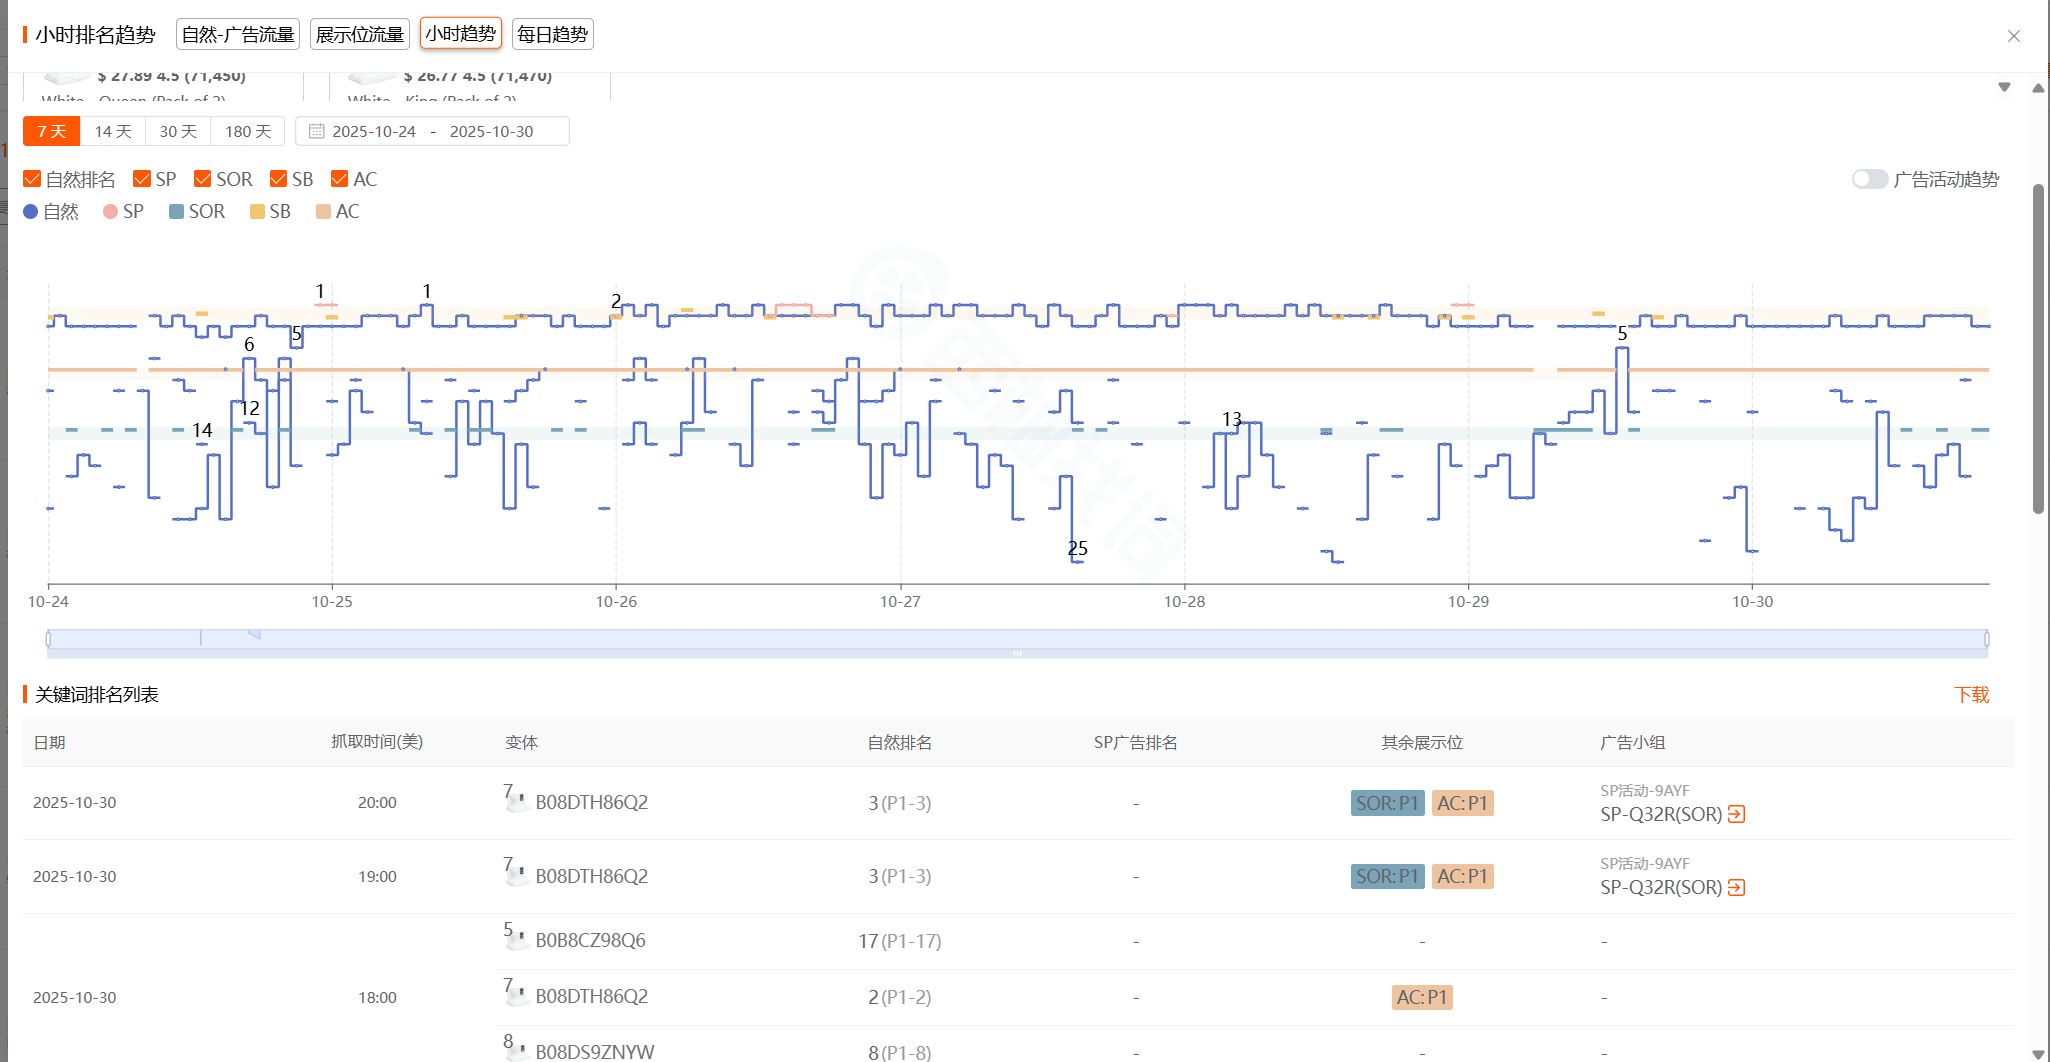Enable the 广告活动趋势 toggle switch
Image resolution: width=2050 pixels, height=1062 pixels.
tap(1868, 179)
